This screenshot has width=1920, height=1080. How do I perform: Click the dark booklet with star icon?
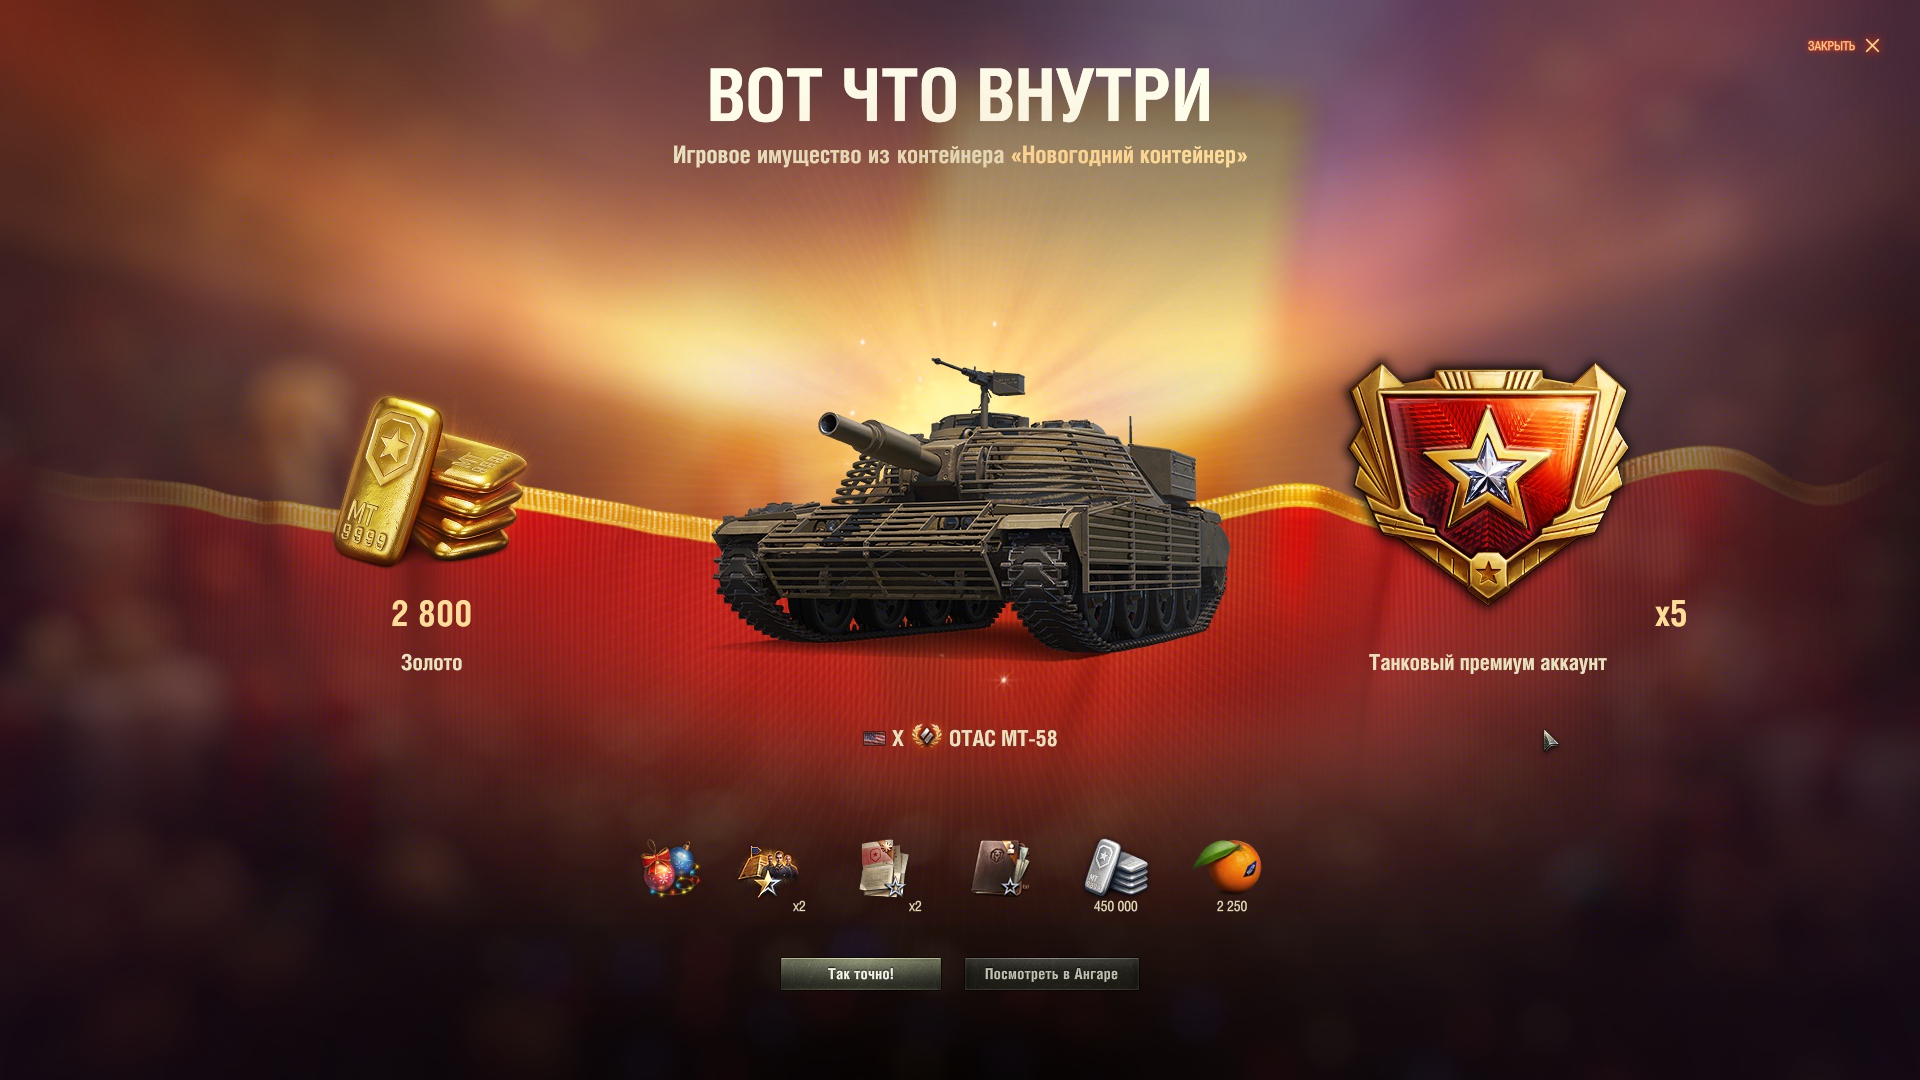pyautogui.click(x=1000, y=867)
